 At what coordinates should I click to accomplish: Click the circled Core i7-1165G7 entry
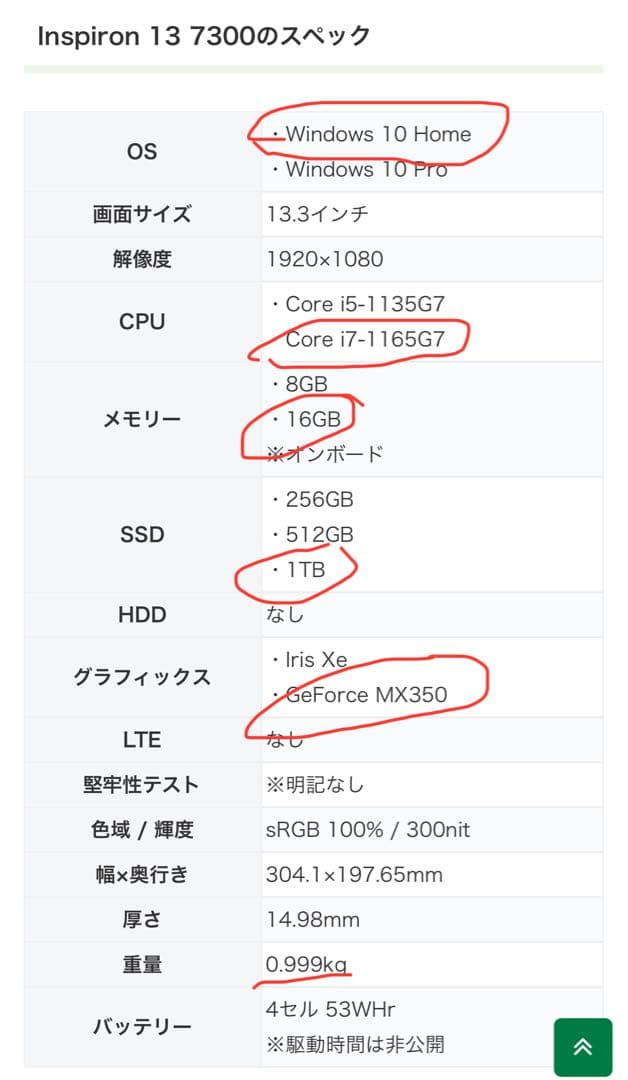click(362, 339)
